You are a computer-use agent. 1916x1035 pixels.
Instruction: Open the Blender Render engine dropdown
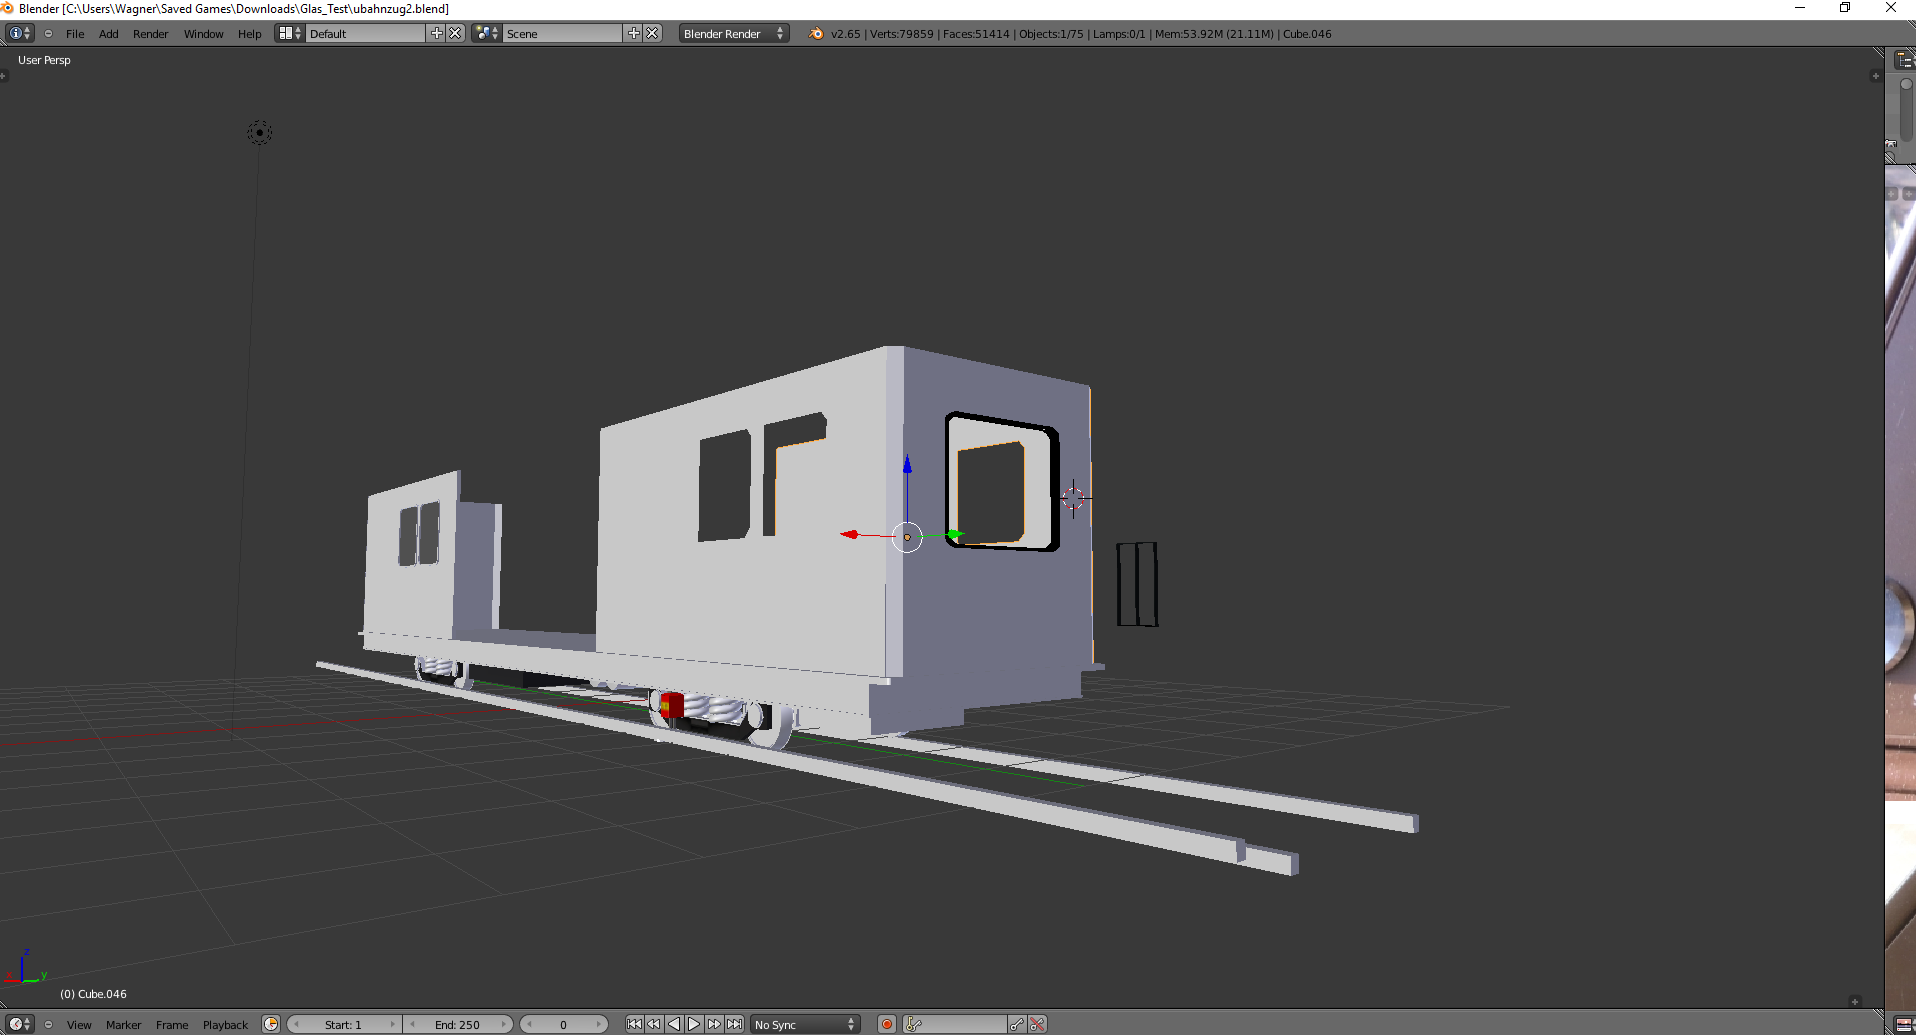coord(733,33)
